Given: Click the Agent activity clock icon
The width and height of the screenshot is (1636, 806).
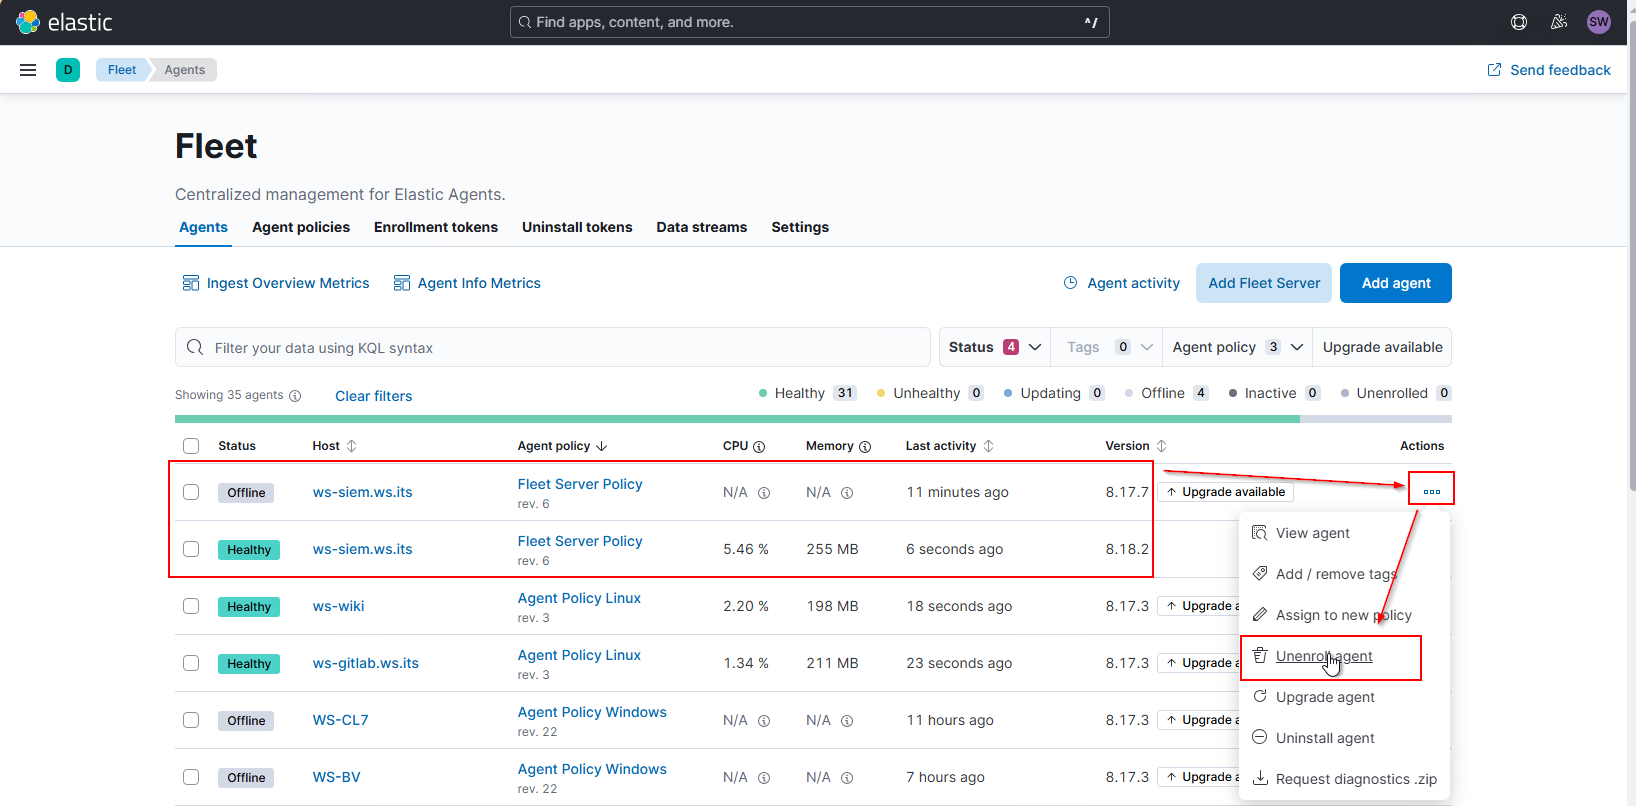Looking at the screenshot, I should pos(1070,283).
